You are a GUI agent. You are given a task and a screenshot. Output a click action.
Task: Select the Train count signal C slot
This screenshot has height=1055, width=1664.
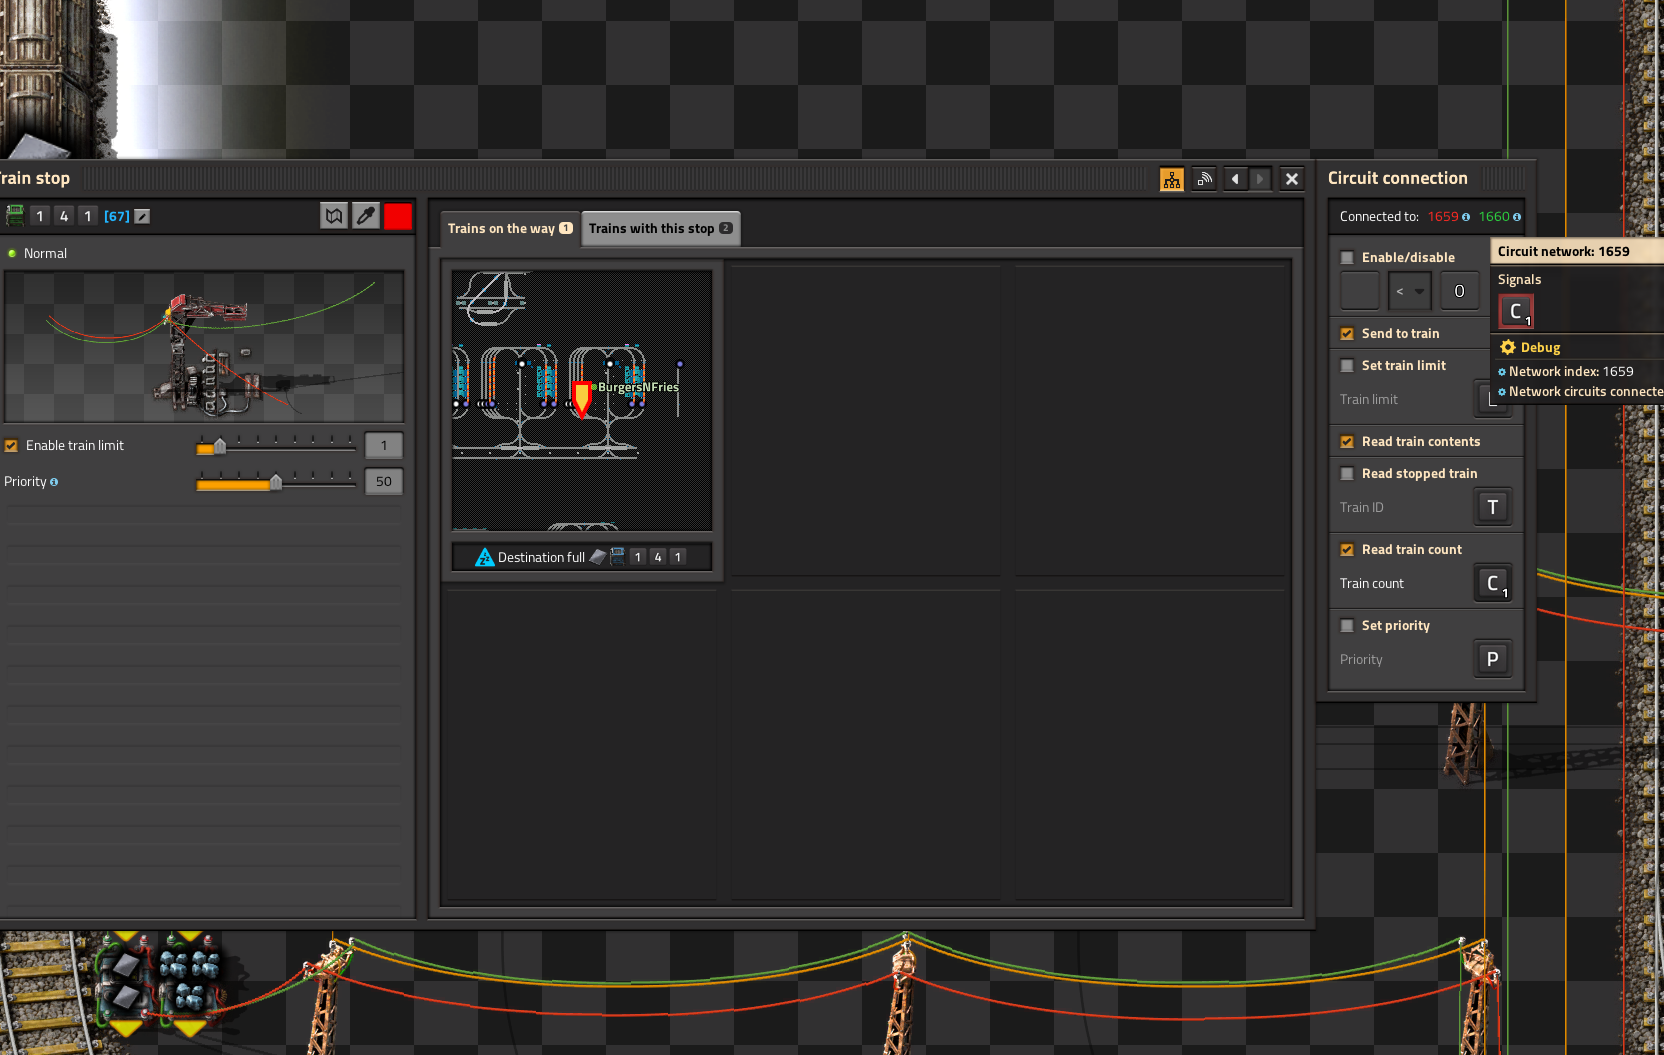pos(1493,583)
